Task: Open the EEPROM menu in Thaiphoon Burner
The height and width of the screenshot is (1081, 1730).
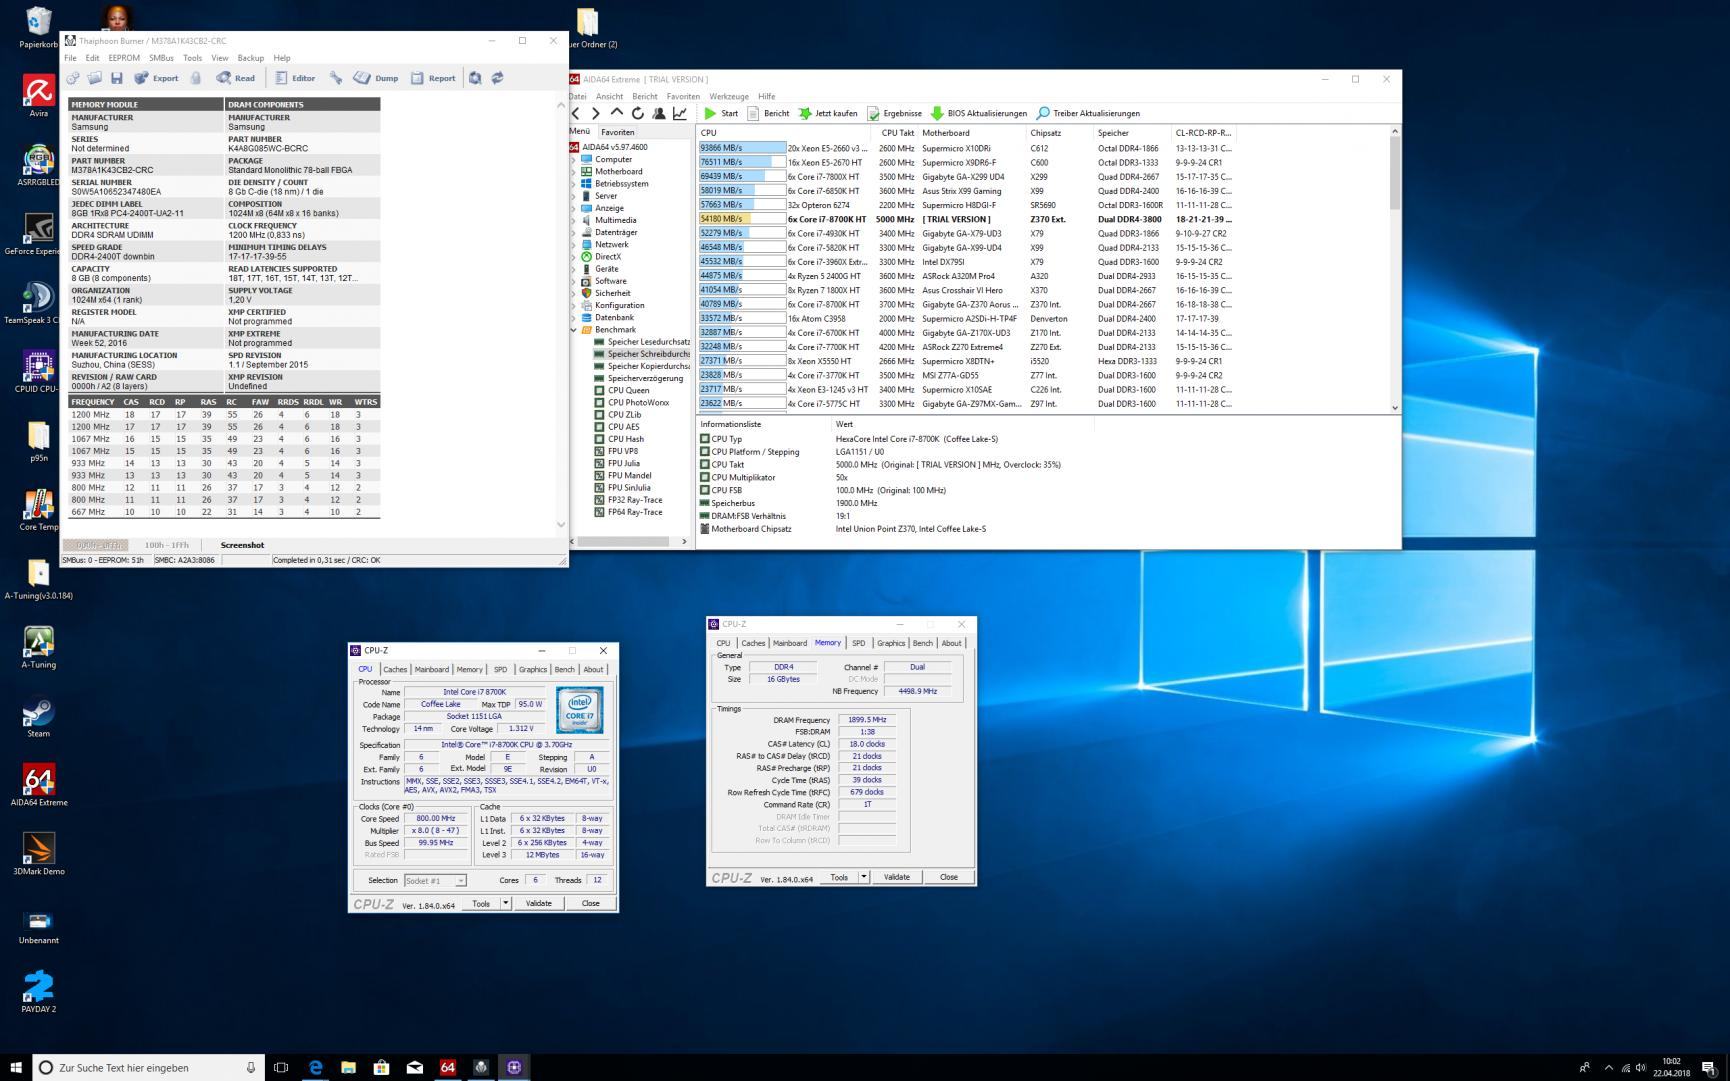Action: coord(124,58)
